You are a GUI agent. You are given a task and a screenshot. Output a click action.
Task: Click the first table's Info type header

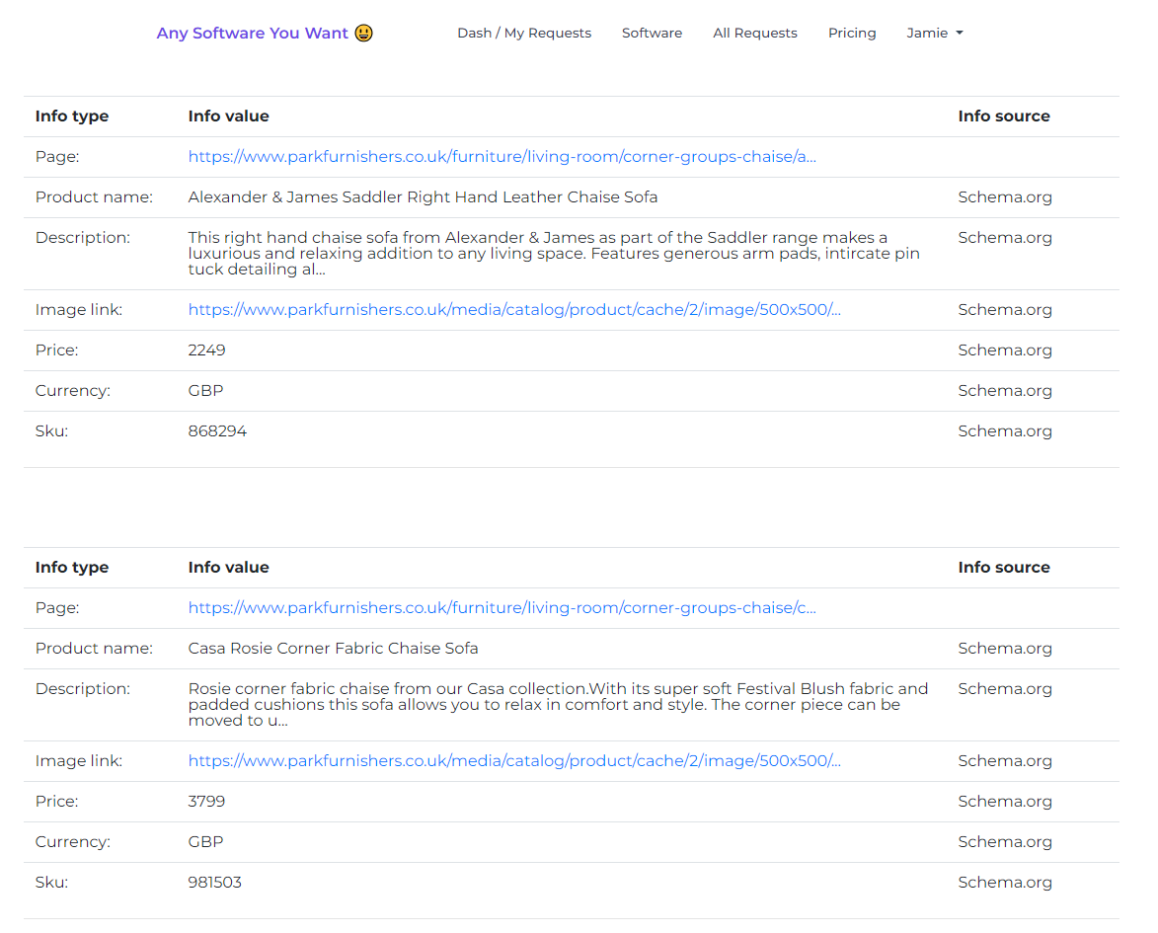(x=72, y=117)
